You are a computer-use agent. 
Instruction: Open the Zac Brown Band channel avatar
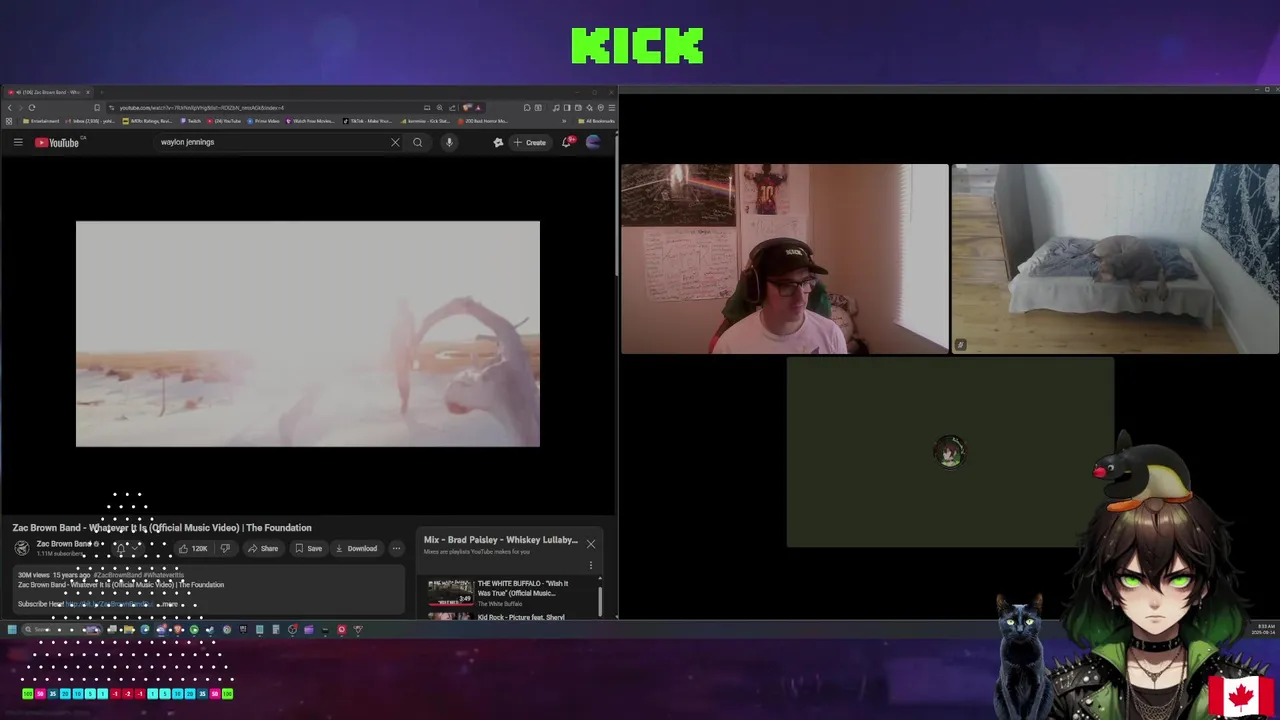21,548
